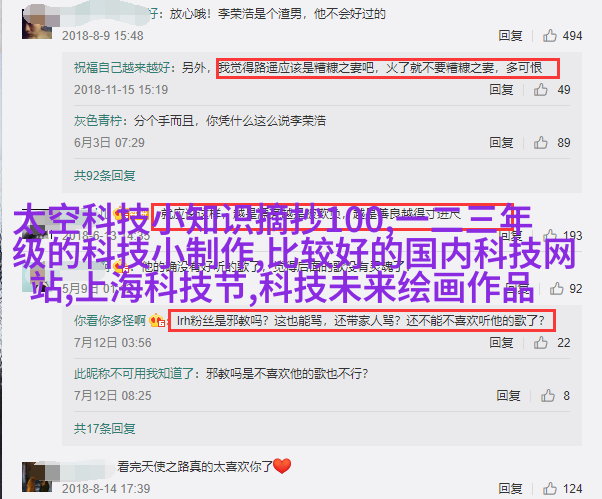Thumbs-up the reply with 8 likes
This screenshot has height=499, width=602.
click(x=547, y=395)
